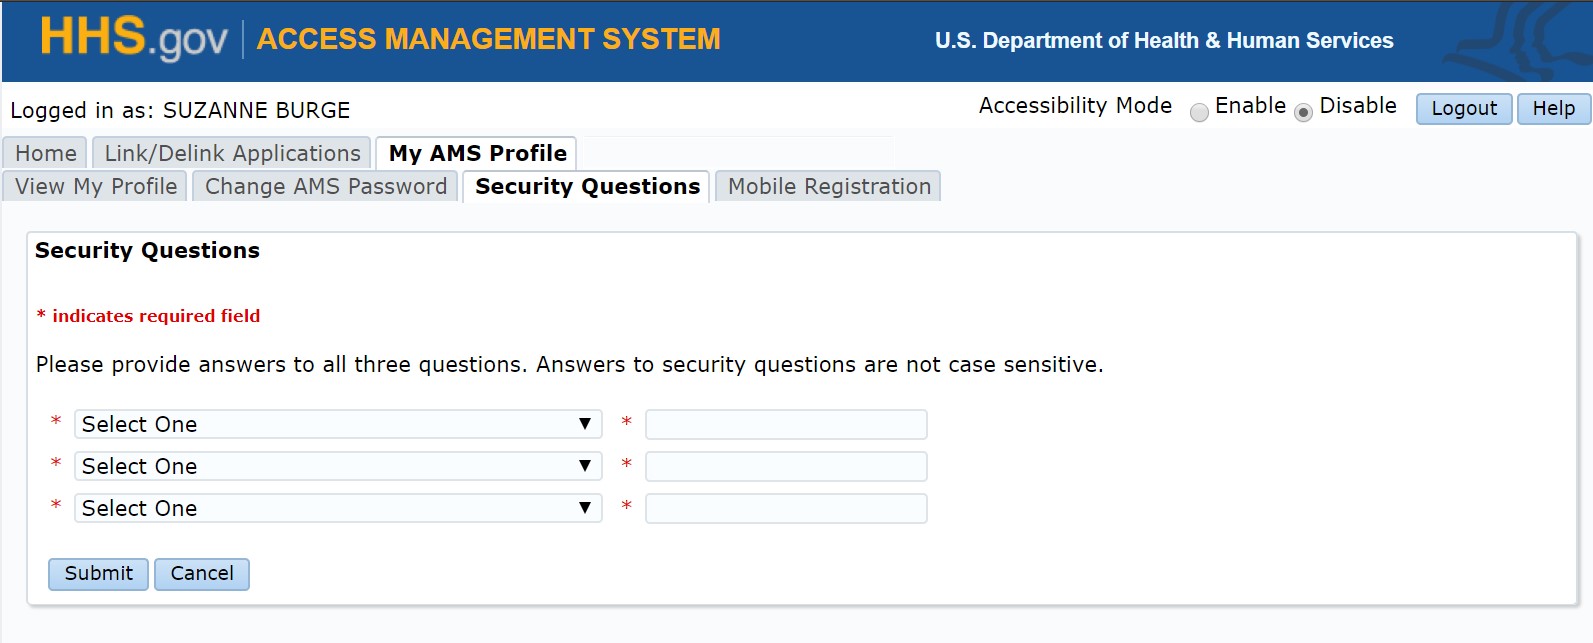
Task: Select the Enable accessibility mode radio button
Action: (x=1199, y=112)
